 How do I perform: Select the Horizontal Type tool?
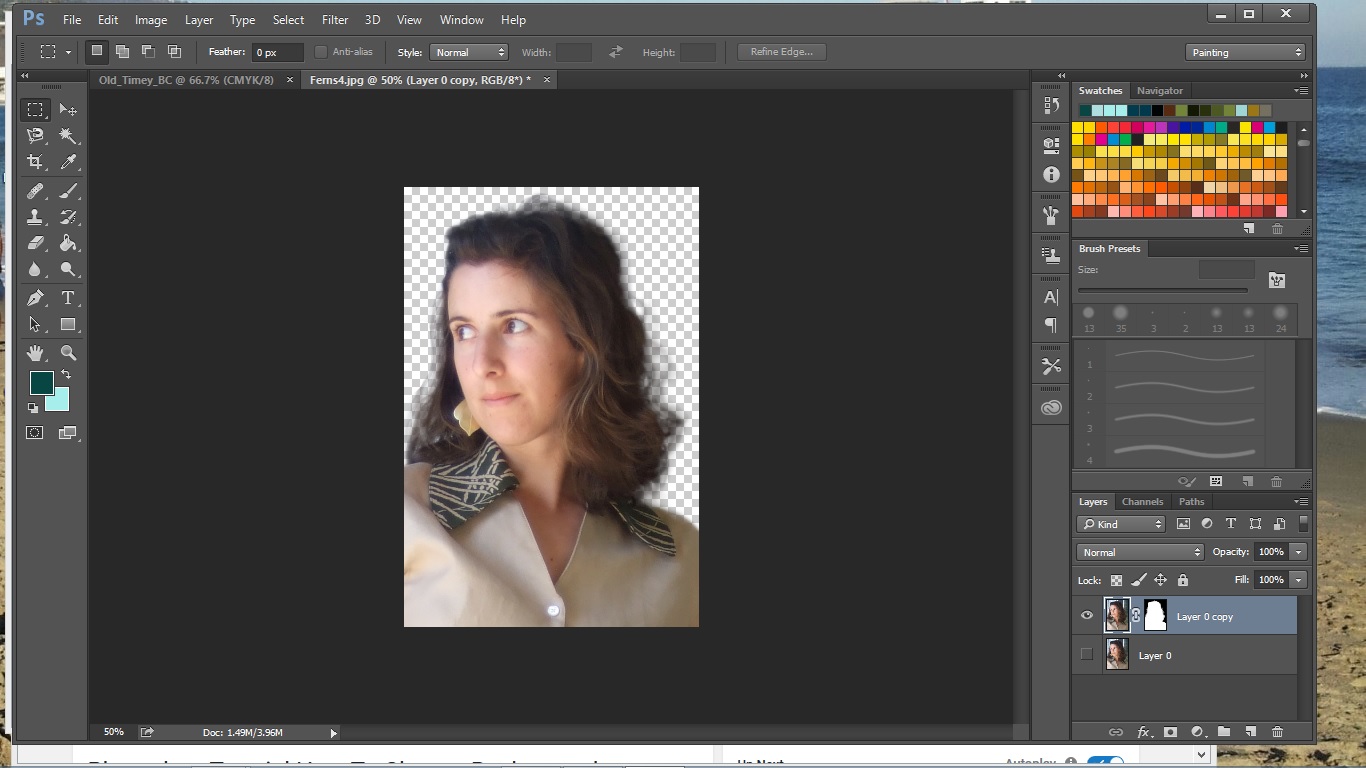[x=69, y=298]
